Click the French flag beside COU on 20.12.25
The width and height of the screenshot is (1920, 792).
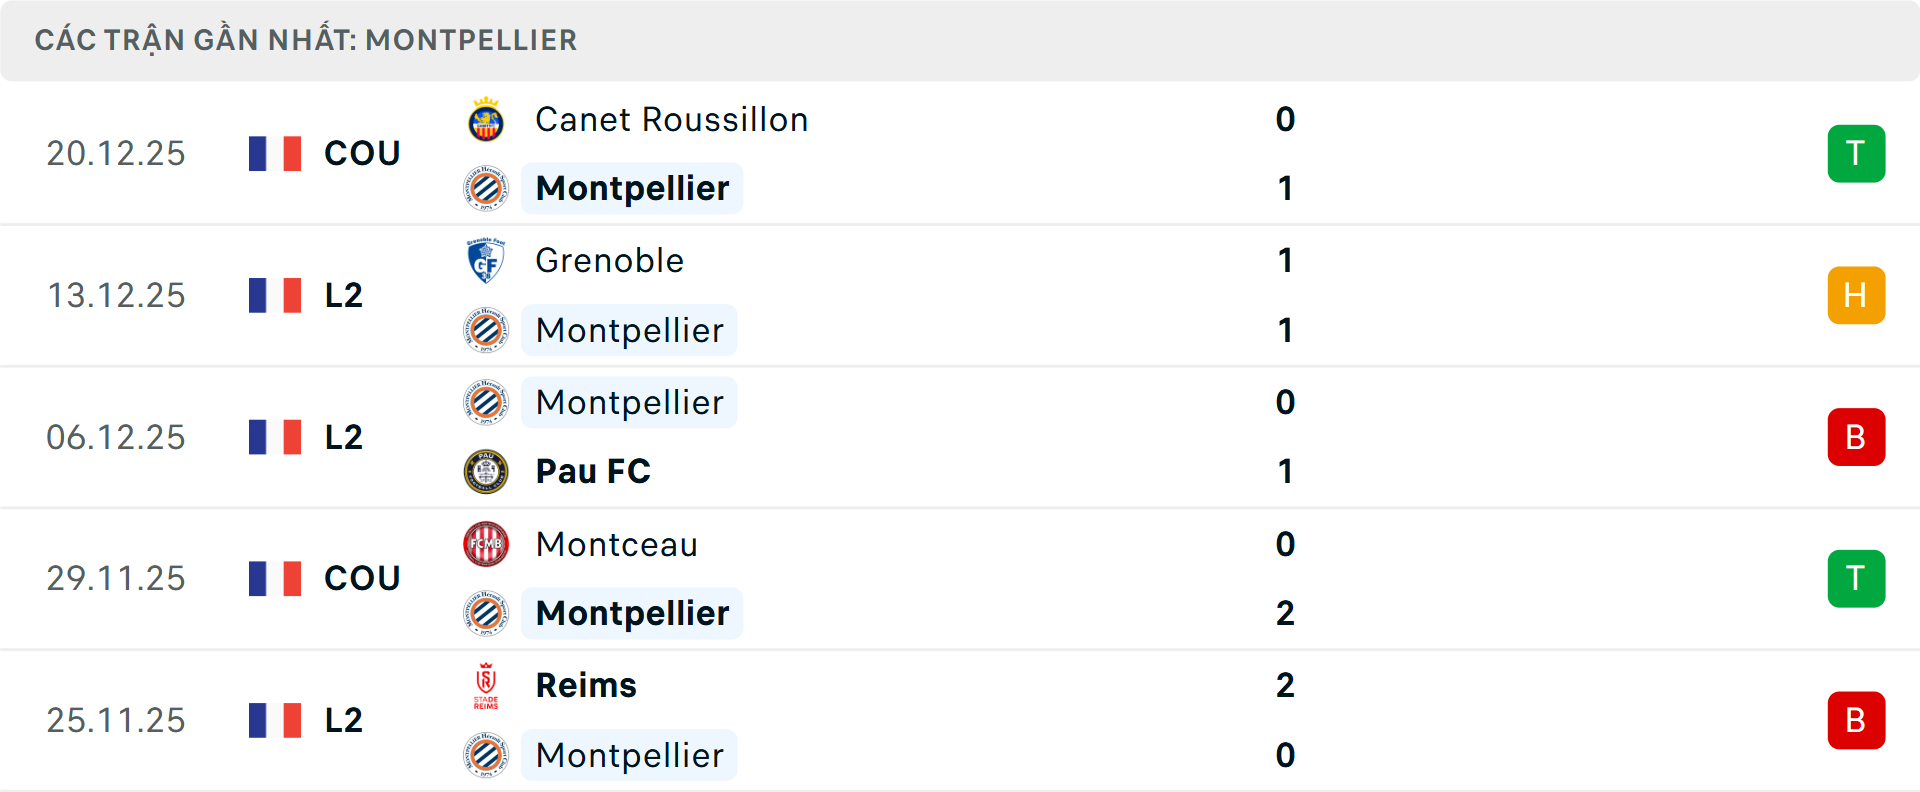point(275,153)
